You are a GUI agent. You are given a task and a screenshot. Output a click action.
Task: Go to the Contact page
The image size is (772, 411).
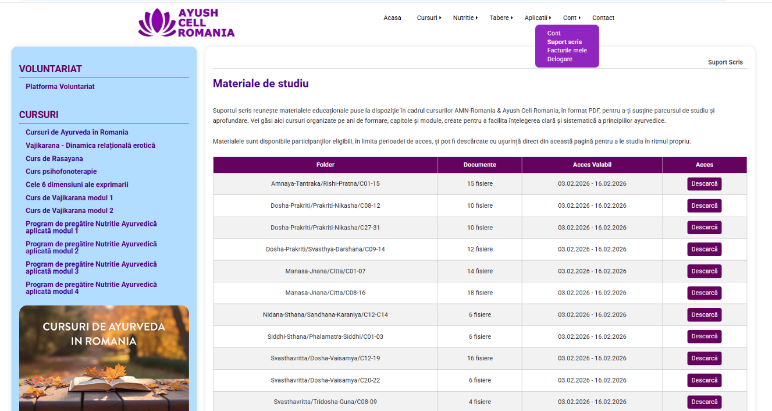tap(603, 18)
